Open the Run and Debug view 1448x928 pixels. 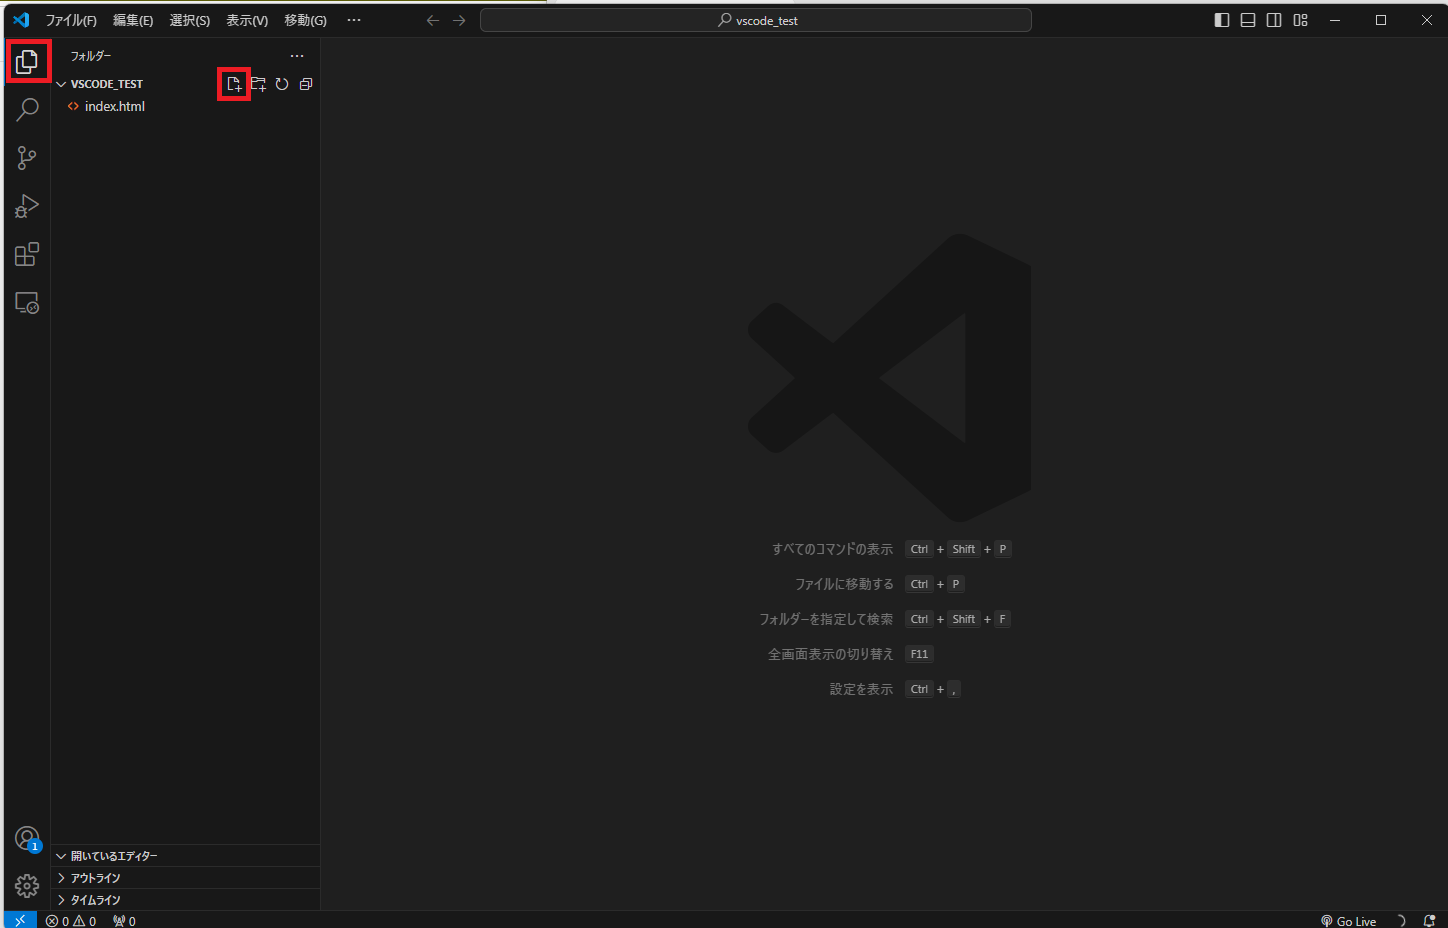(27, 206)
